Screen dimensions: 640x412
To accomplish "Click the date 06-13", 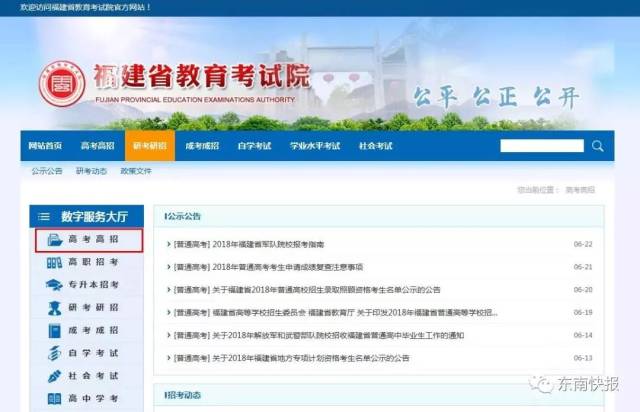I will click(583, 358).
